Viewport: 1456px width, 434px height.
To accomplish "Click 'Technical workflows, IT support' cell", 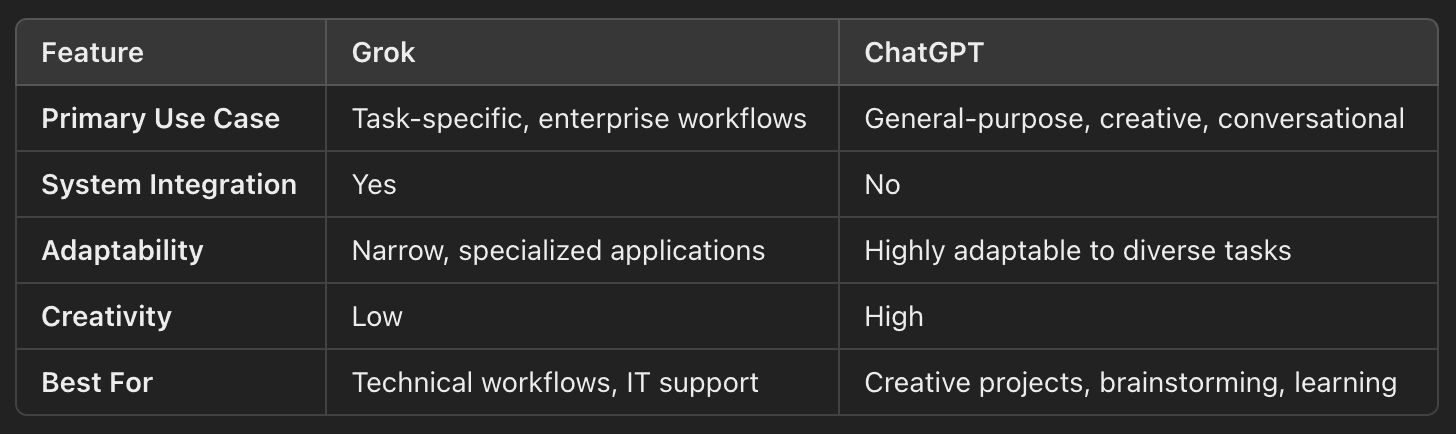I will point(555,382).
